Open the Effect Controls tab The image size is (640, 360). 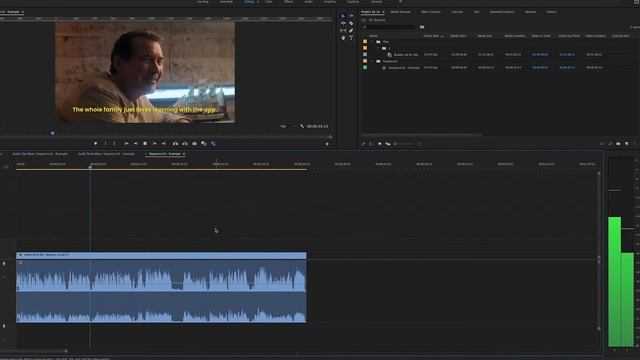431,12
